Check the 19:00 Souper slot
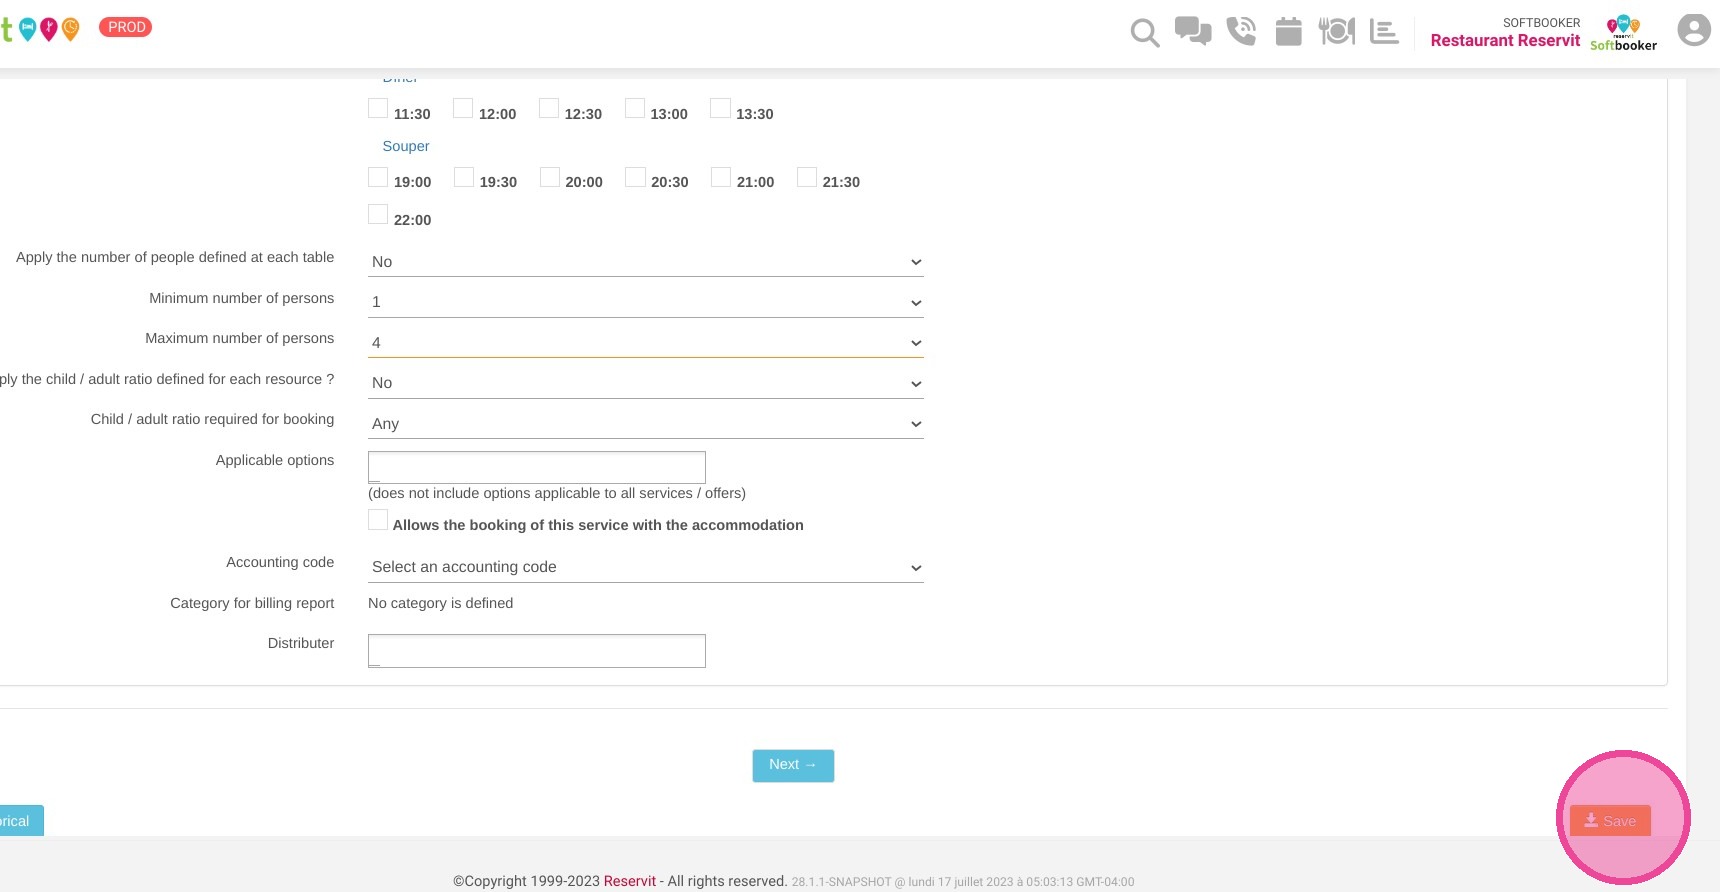The image size is (1720, 892). coord(378,177)
